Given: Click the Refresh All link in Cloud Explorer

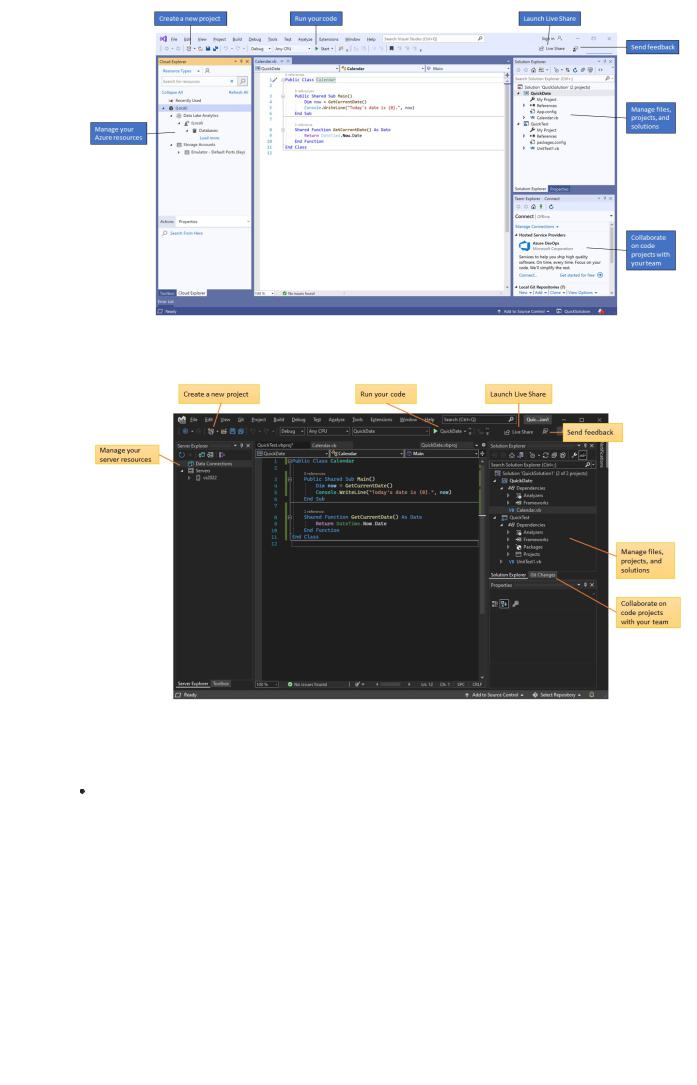Looking at the screenshot, I should (x=238, y=92).
